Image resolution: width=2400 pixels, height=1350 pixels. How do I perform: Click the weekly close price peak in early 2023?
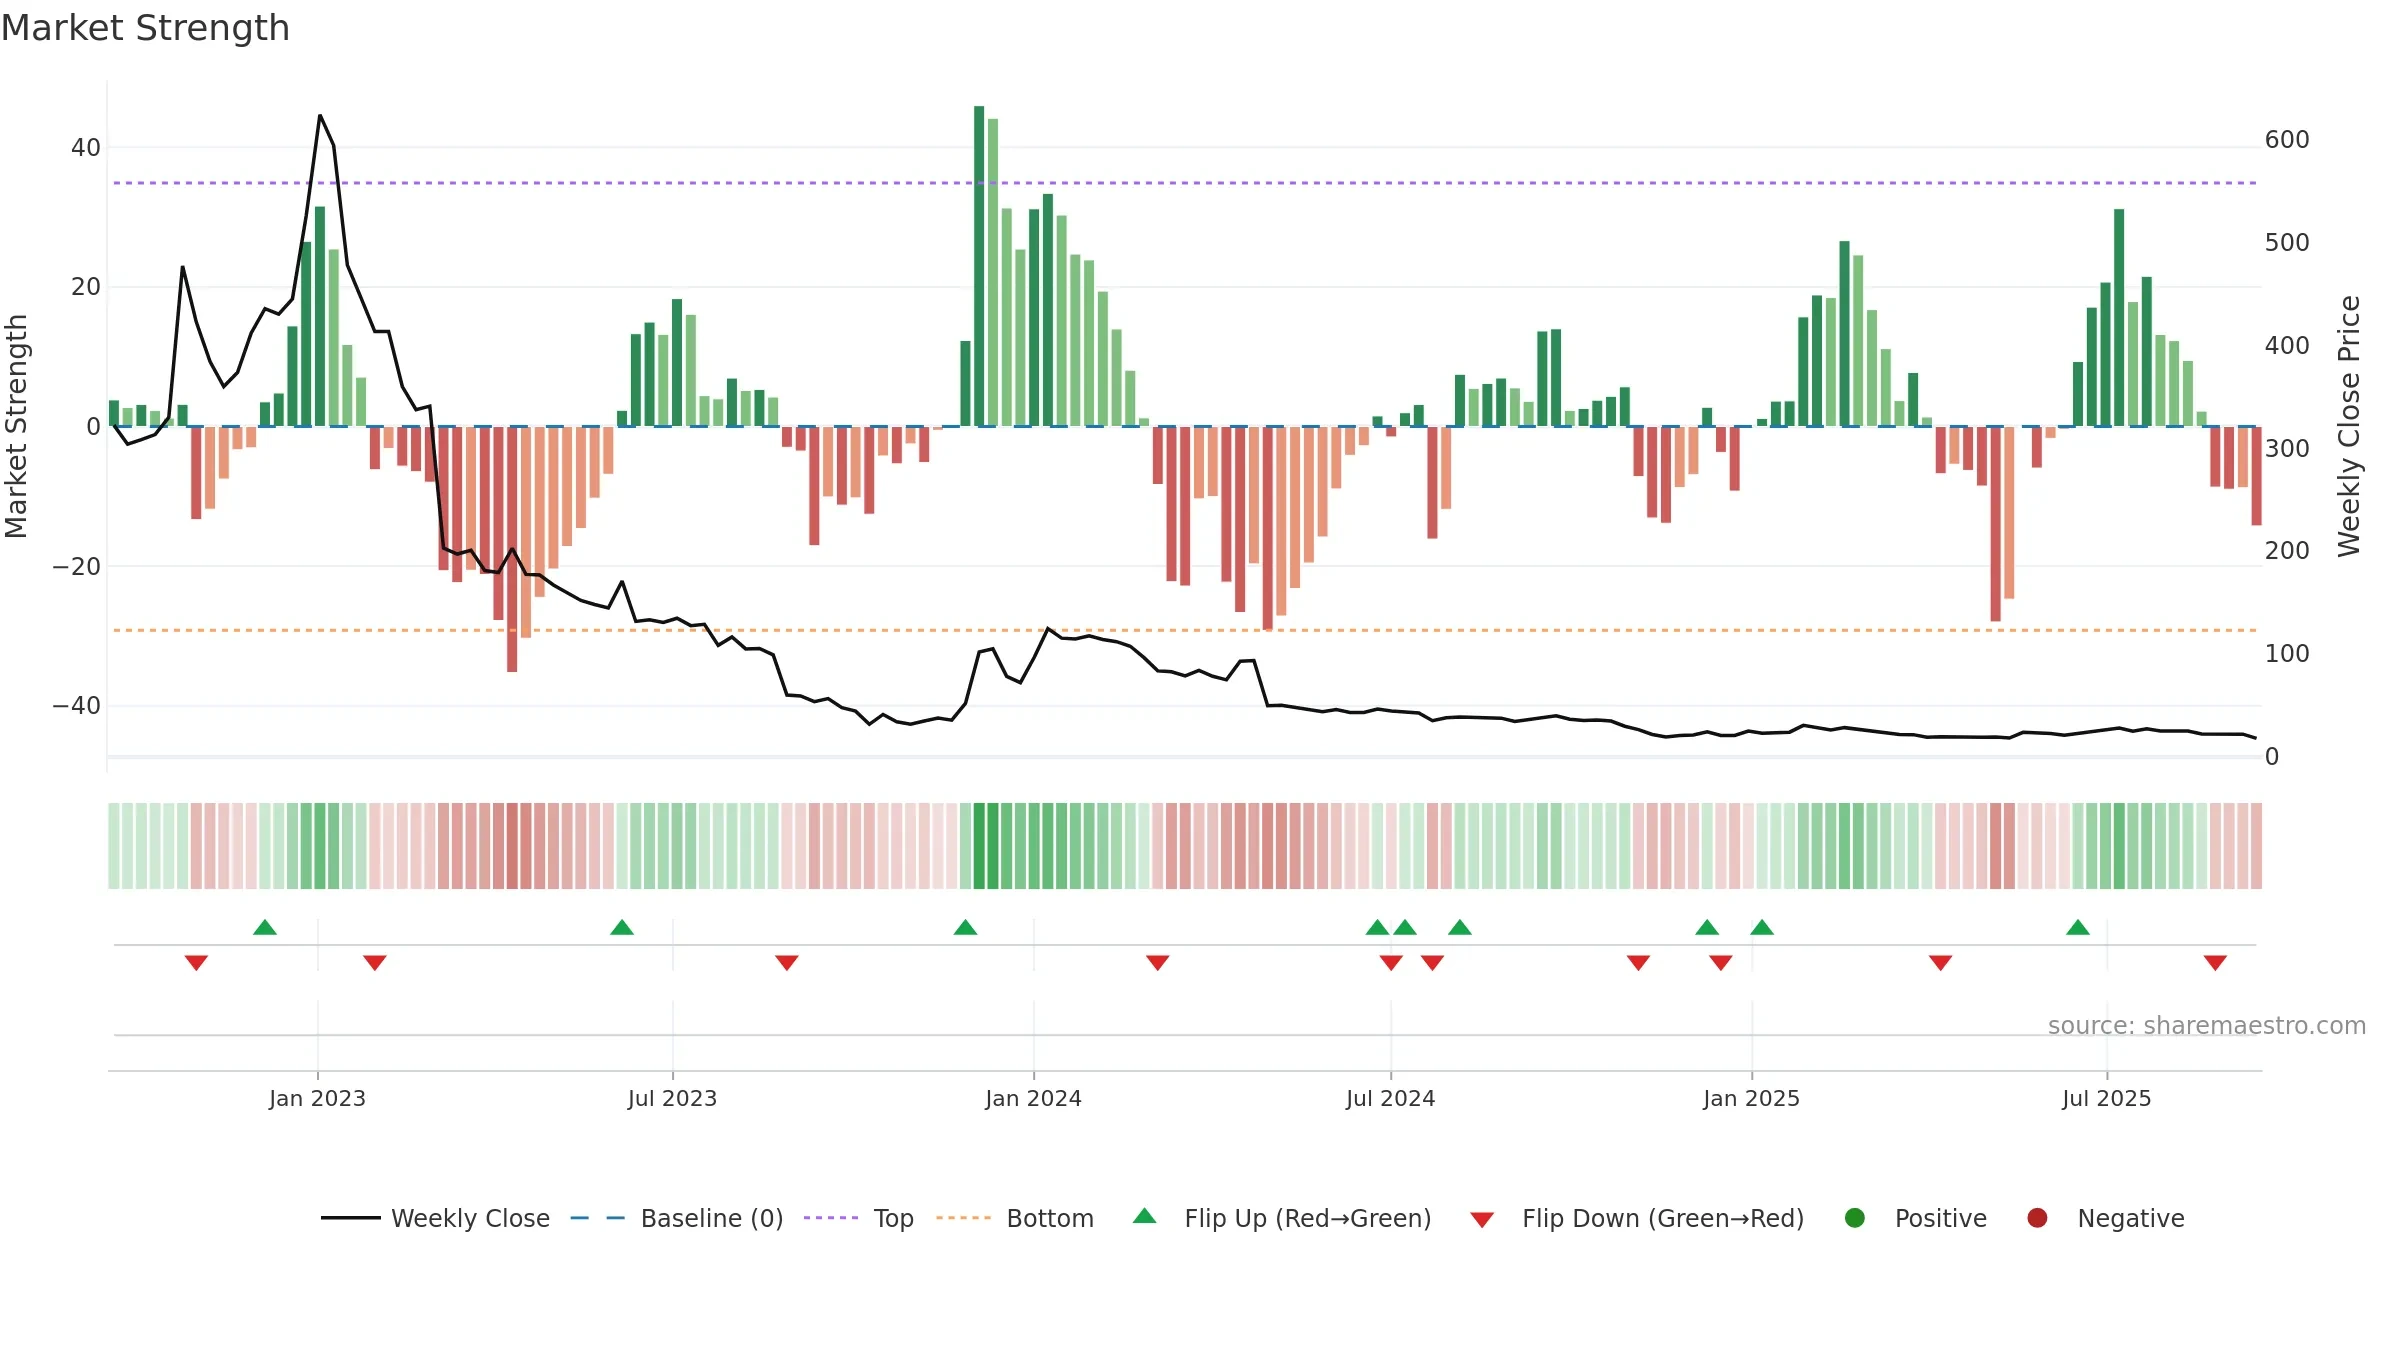pyautogui.click(x=320, y=116)
